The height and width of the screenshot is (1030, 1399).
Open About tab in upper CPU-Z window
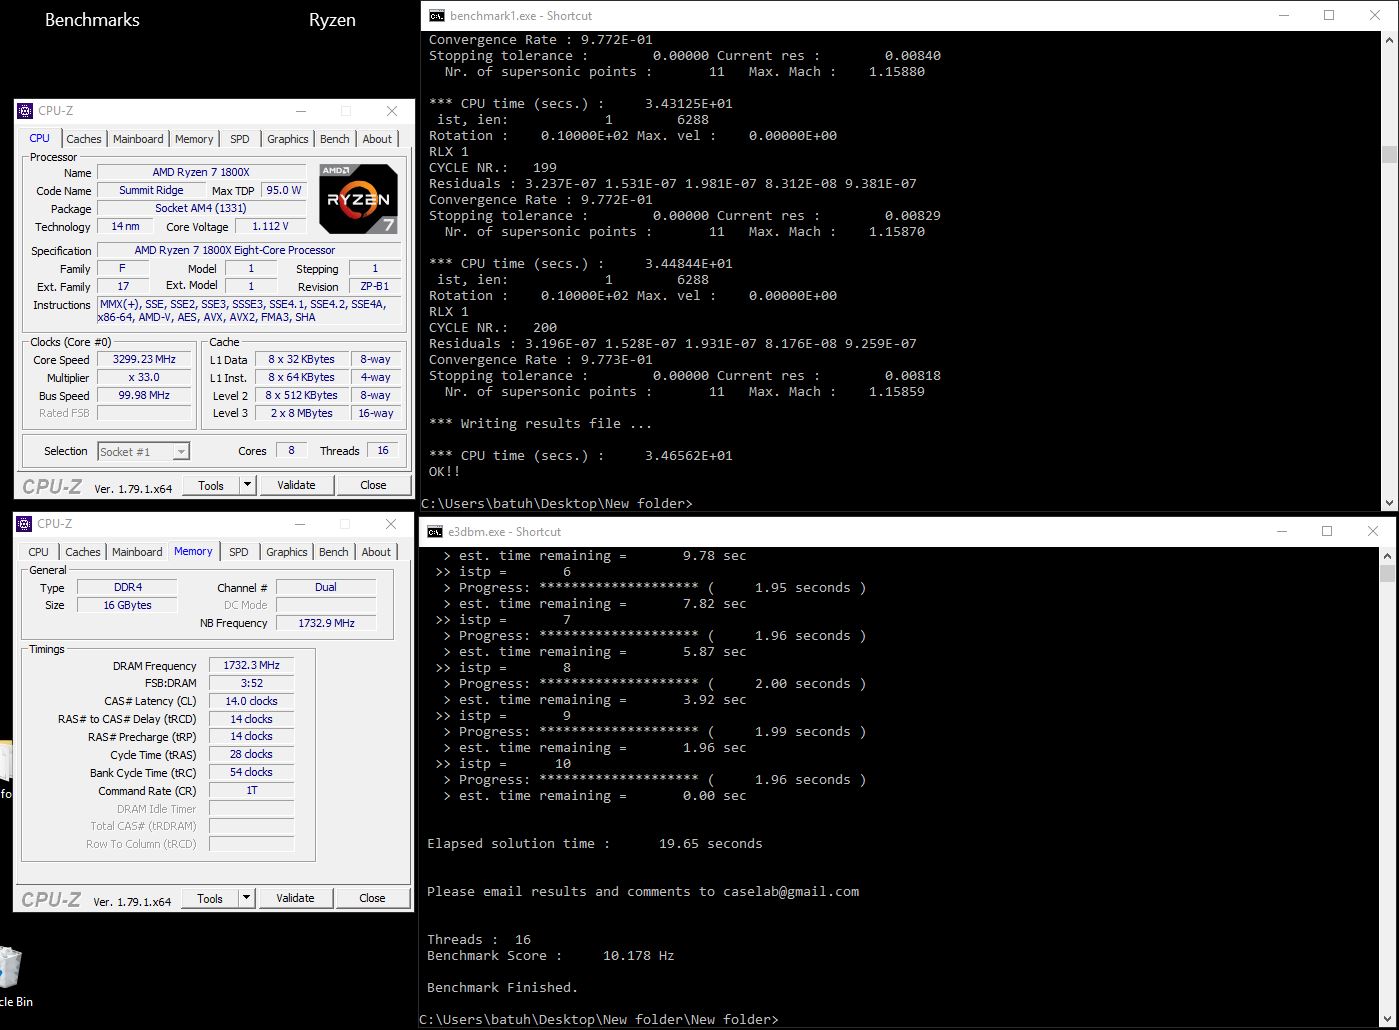click(377, 139)
